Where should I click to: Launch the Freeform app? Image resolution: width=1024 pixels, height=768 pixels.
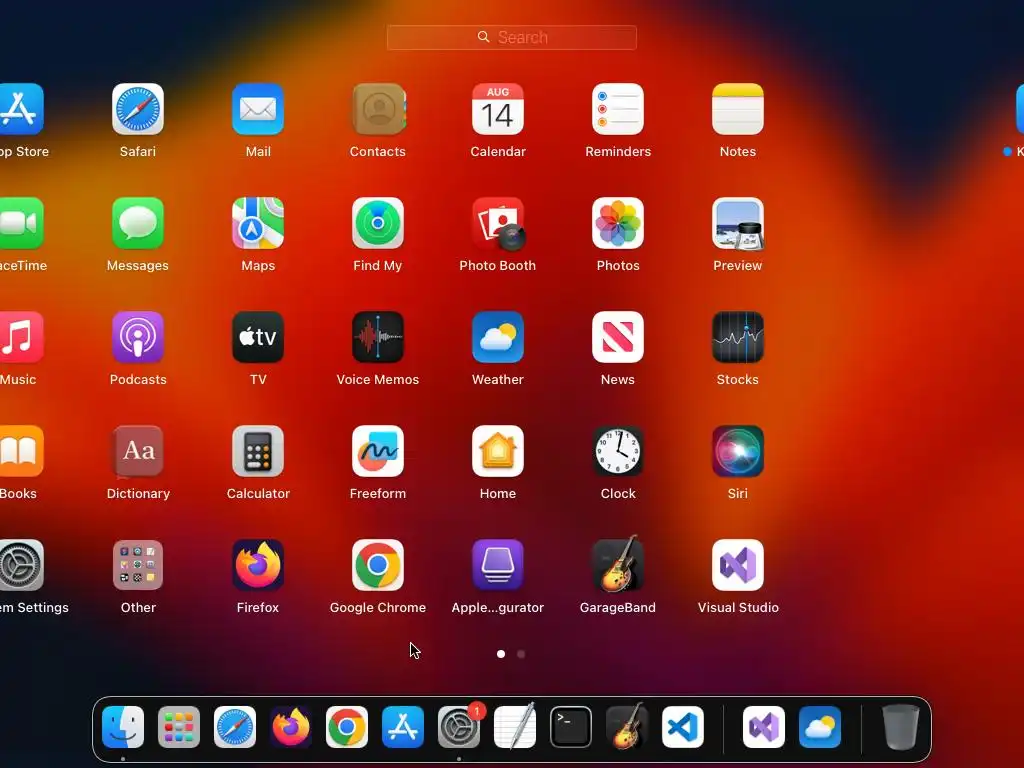coord(378,451)
